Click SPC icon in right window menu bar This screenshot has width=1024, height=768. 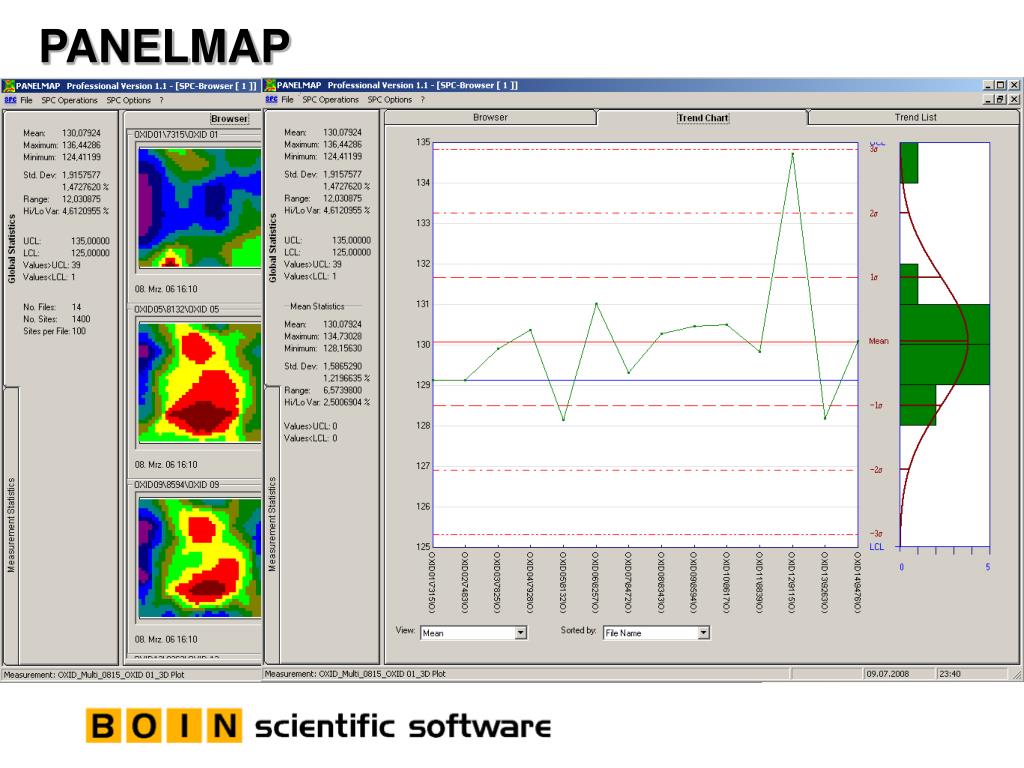pyautogui.click(x=272, y=99)
